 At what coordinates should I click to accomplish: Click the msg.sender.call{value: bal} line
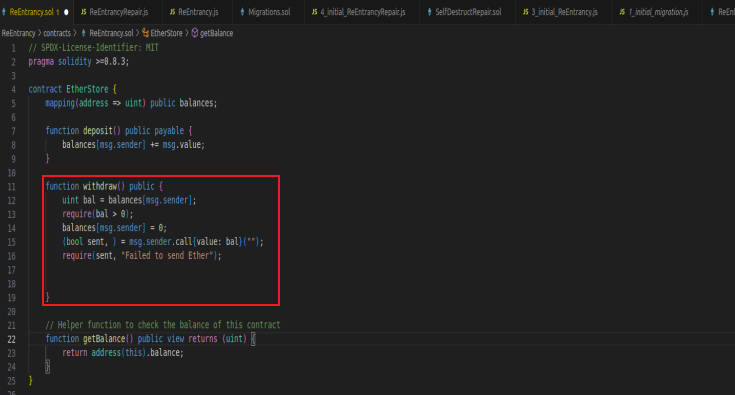tap(163, 242)
